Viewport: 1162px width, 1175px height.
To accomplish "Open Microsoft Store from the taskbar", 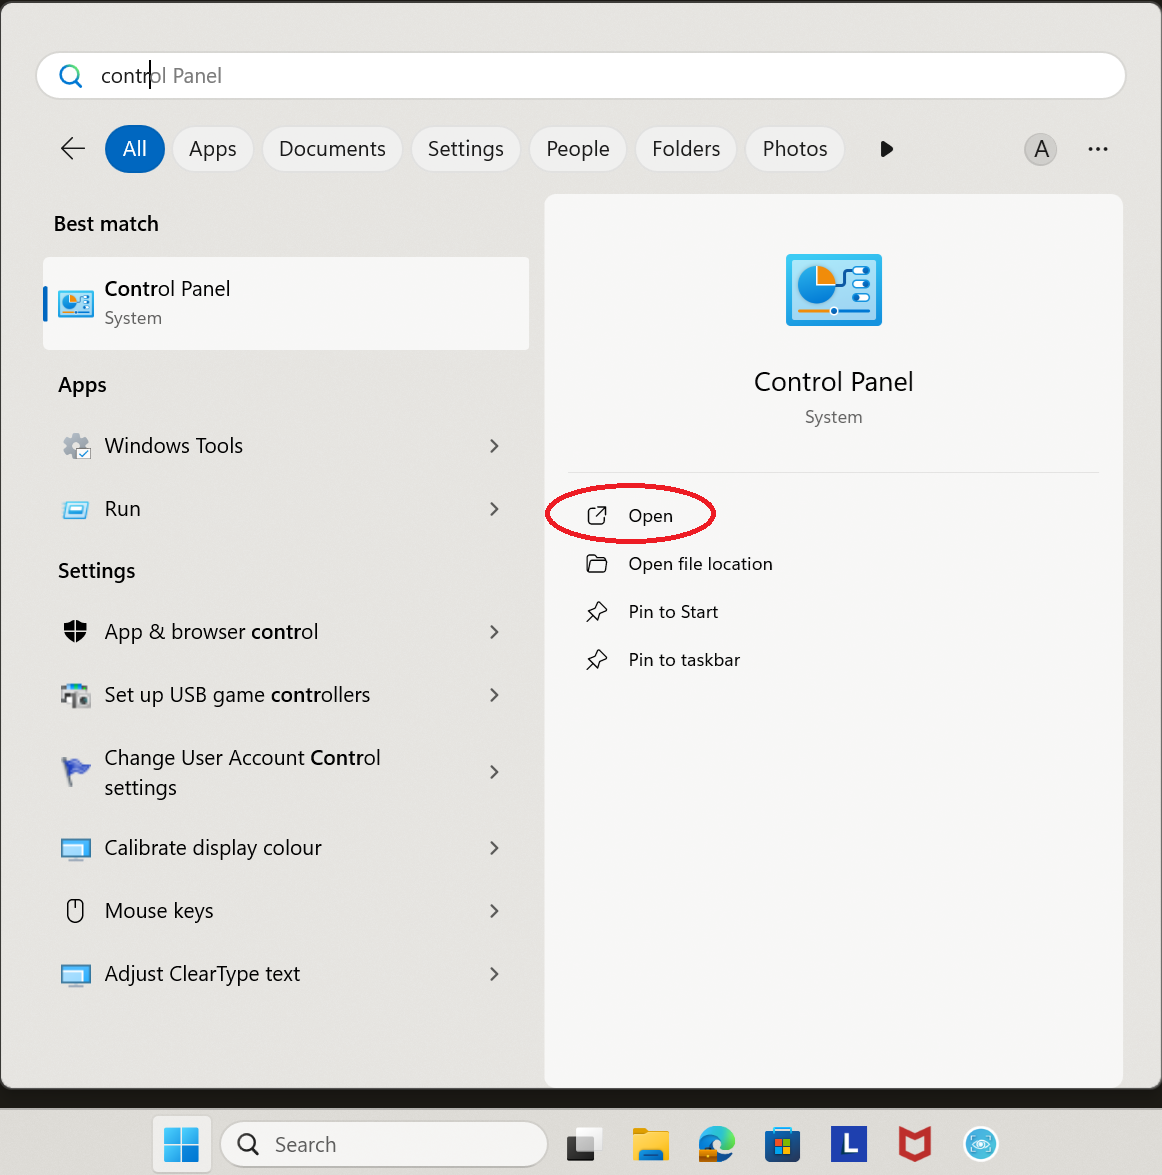I will coord(782,1144).
